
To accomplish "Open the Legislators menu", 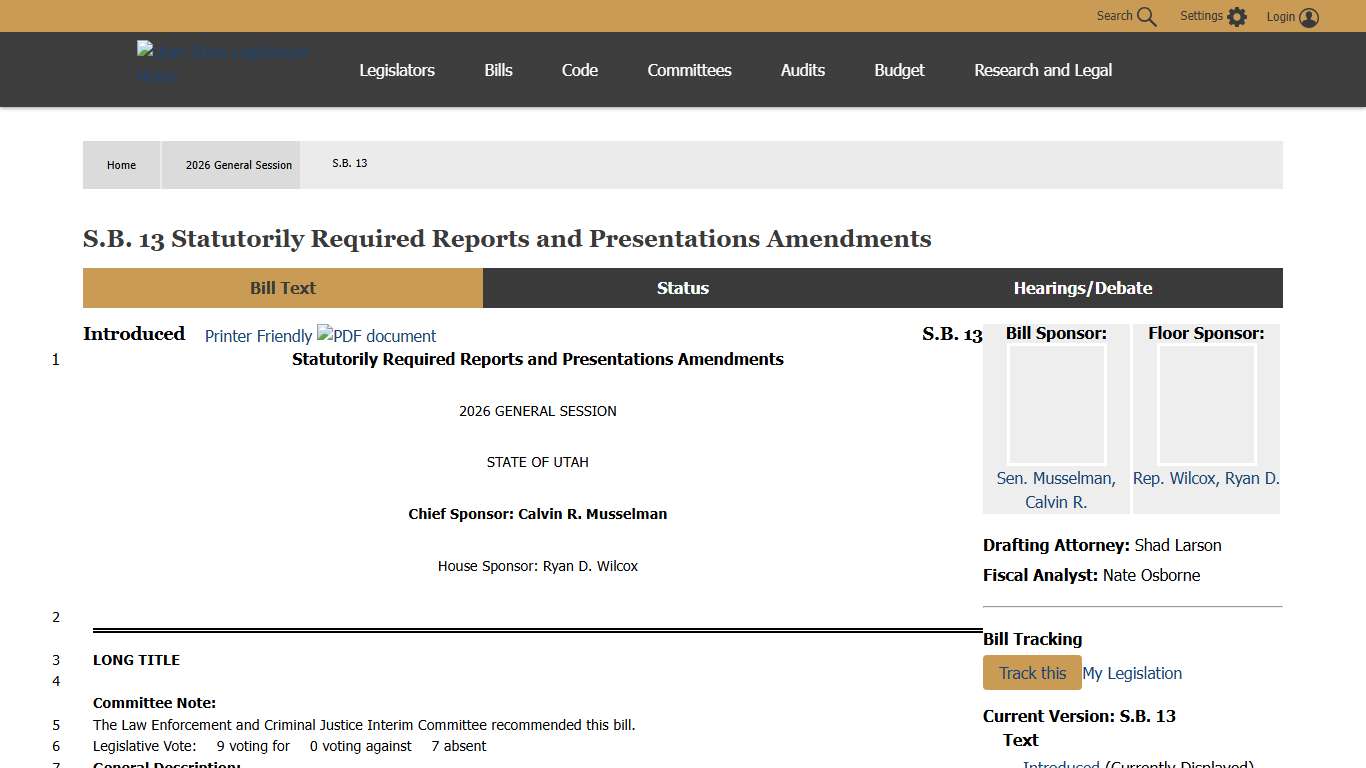I will pyautogui.click(x=397, y=70).
